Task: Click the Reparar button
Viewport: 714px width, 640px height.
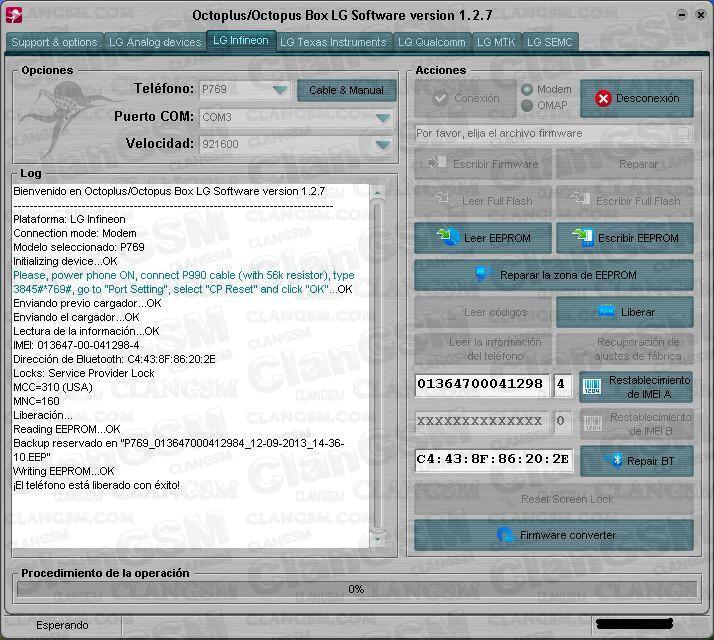Action: [x=625, y=164]
